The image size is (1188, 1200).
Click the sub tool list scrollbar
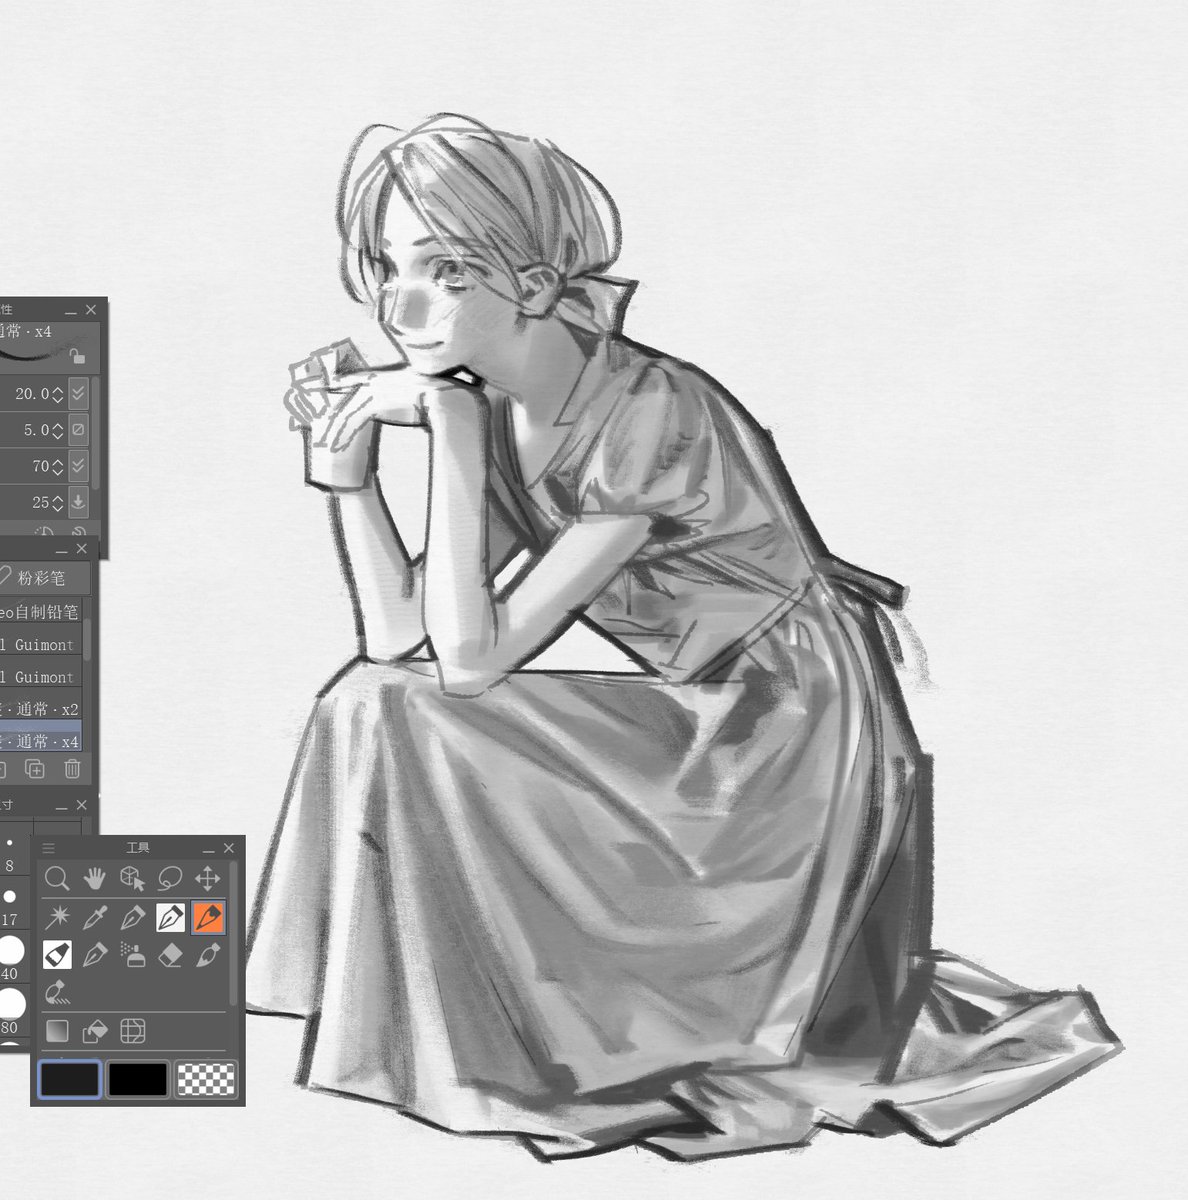coord(87,640)
